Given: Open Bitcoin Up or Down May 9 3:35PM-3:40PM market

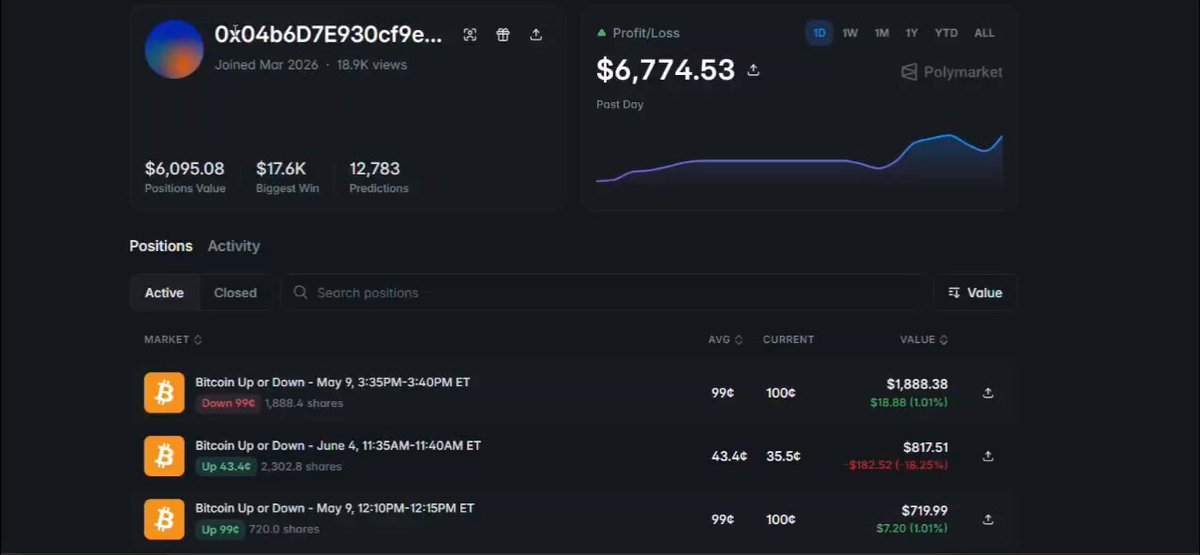Looking at the screenshot, I should pyautogui.click(x=333, y=382).
